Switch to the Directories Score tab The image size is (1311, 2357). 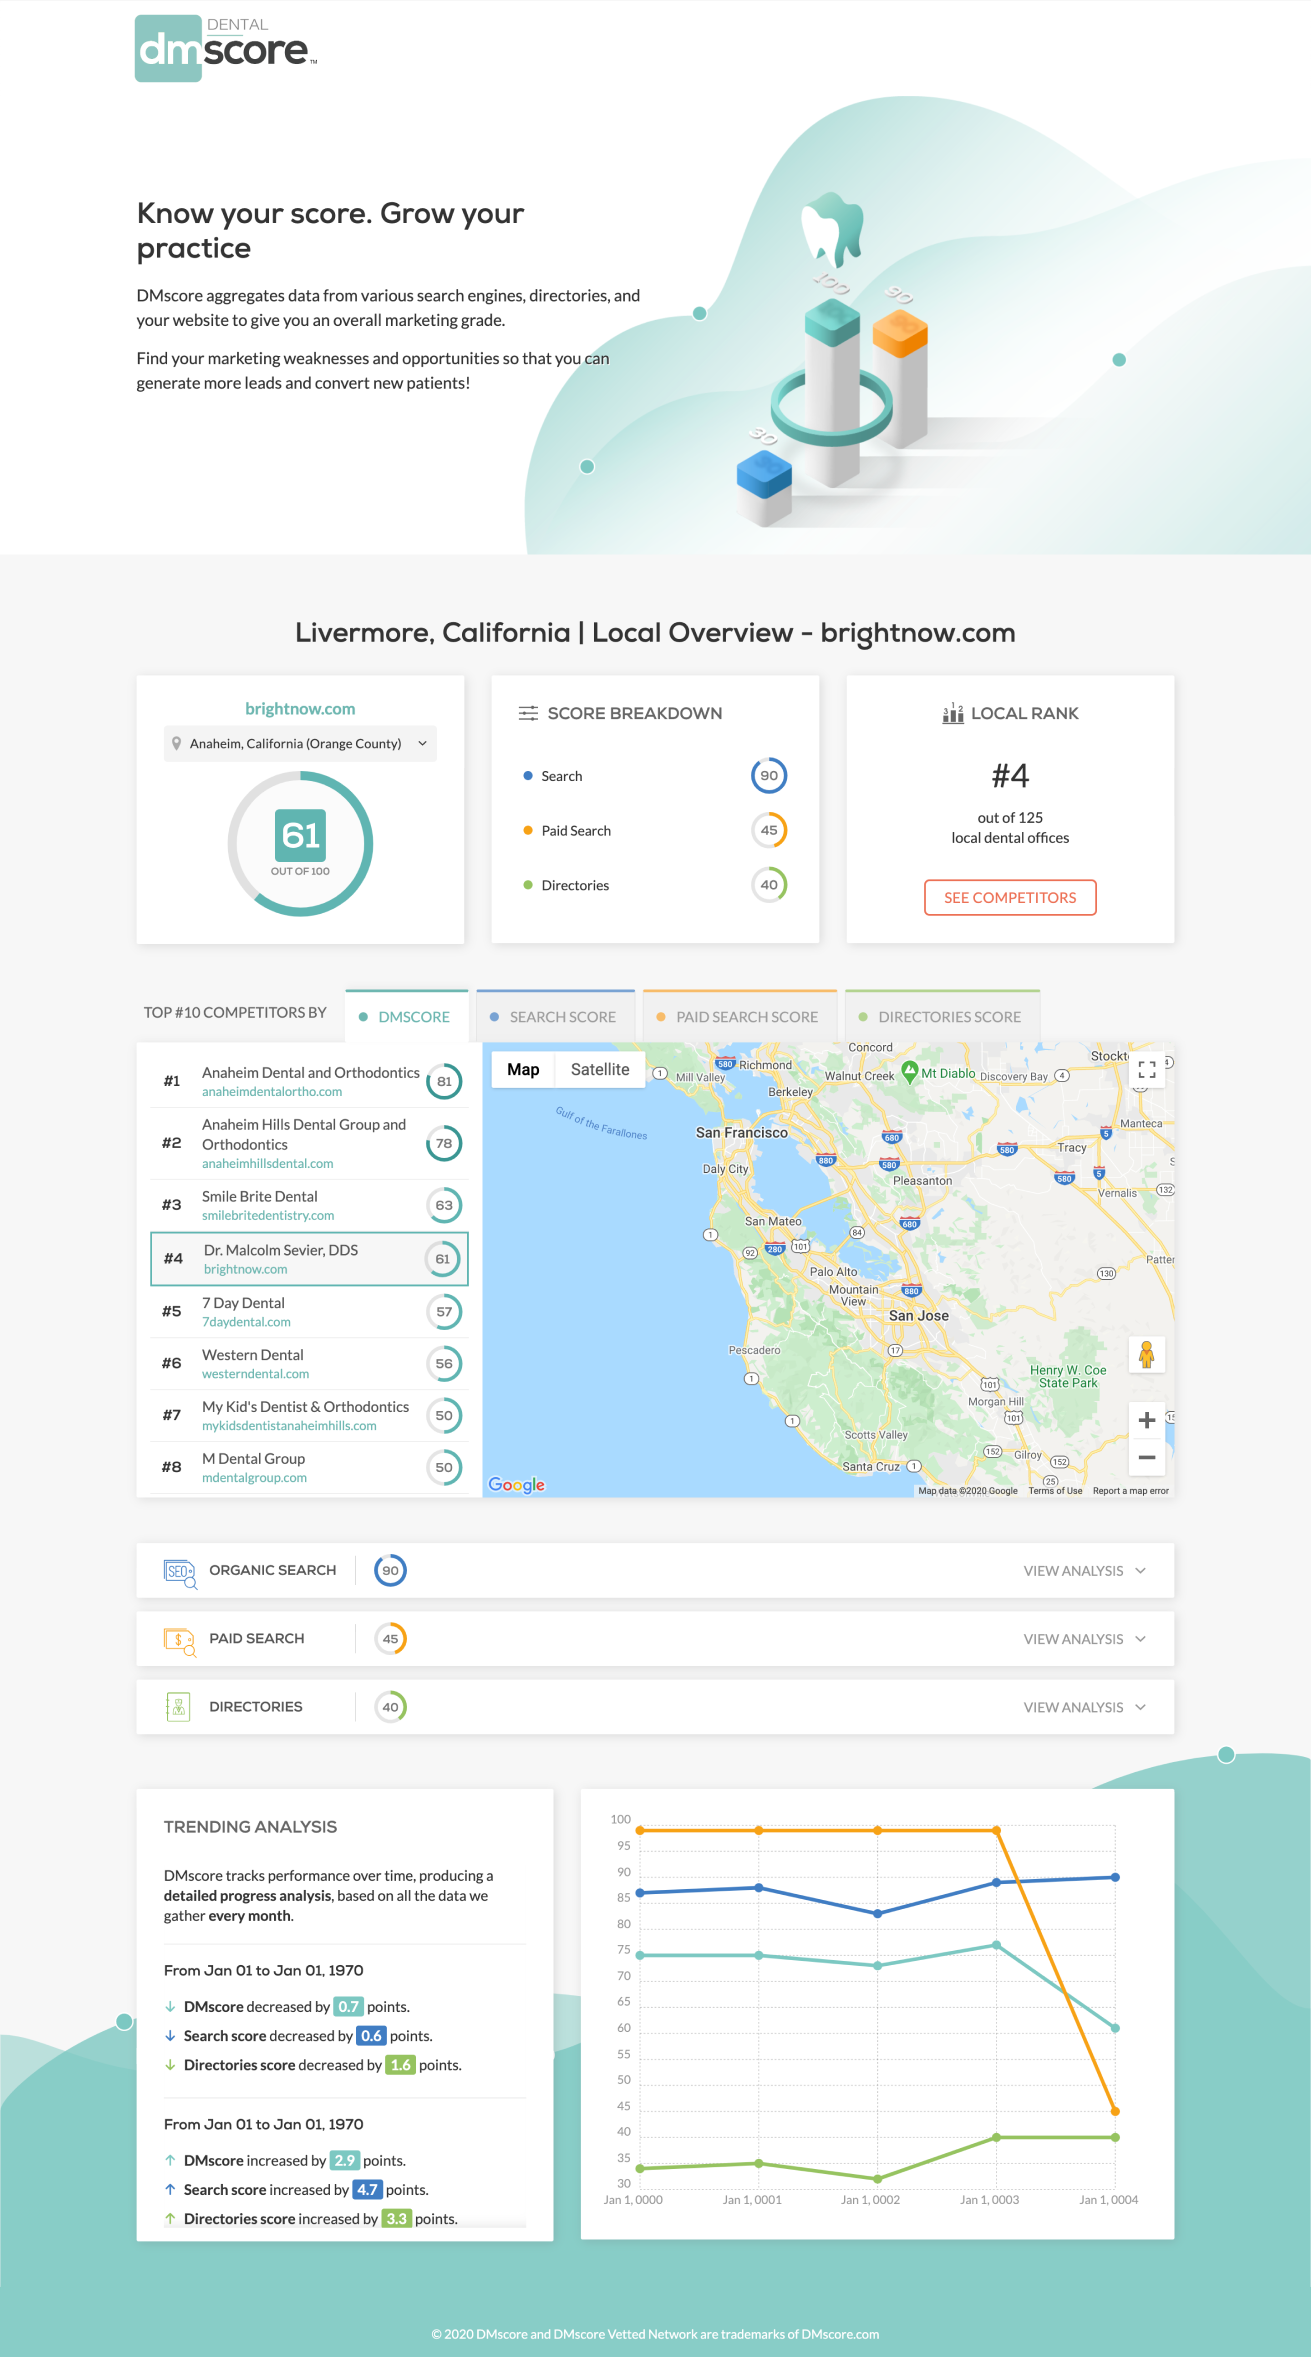pyautogui.click(x=942, y=1016)
